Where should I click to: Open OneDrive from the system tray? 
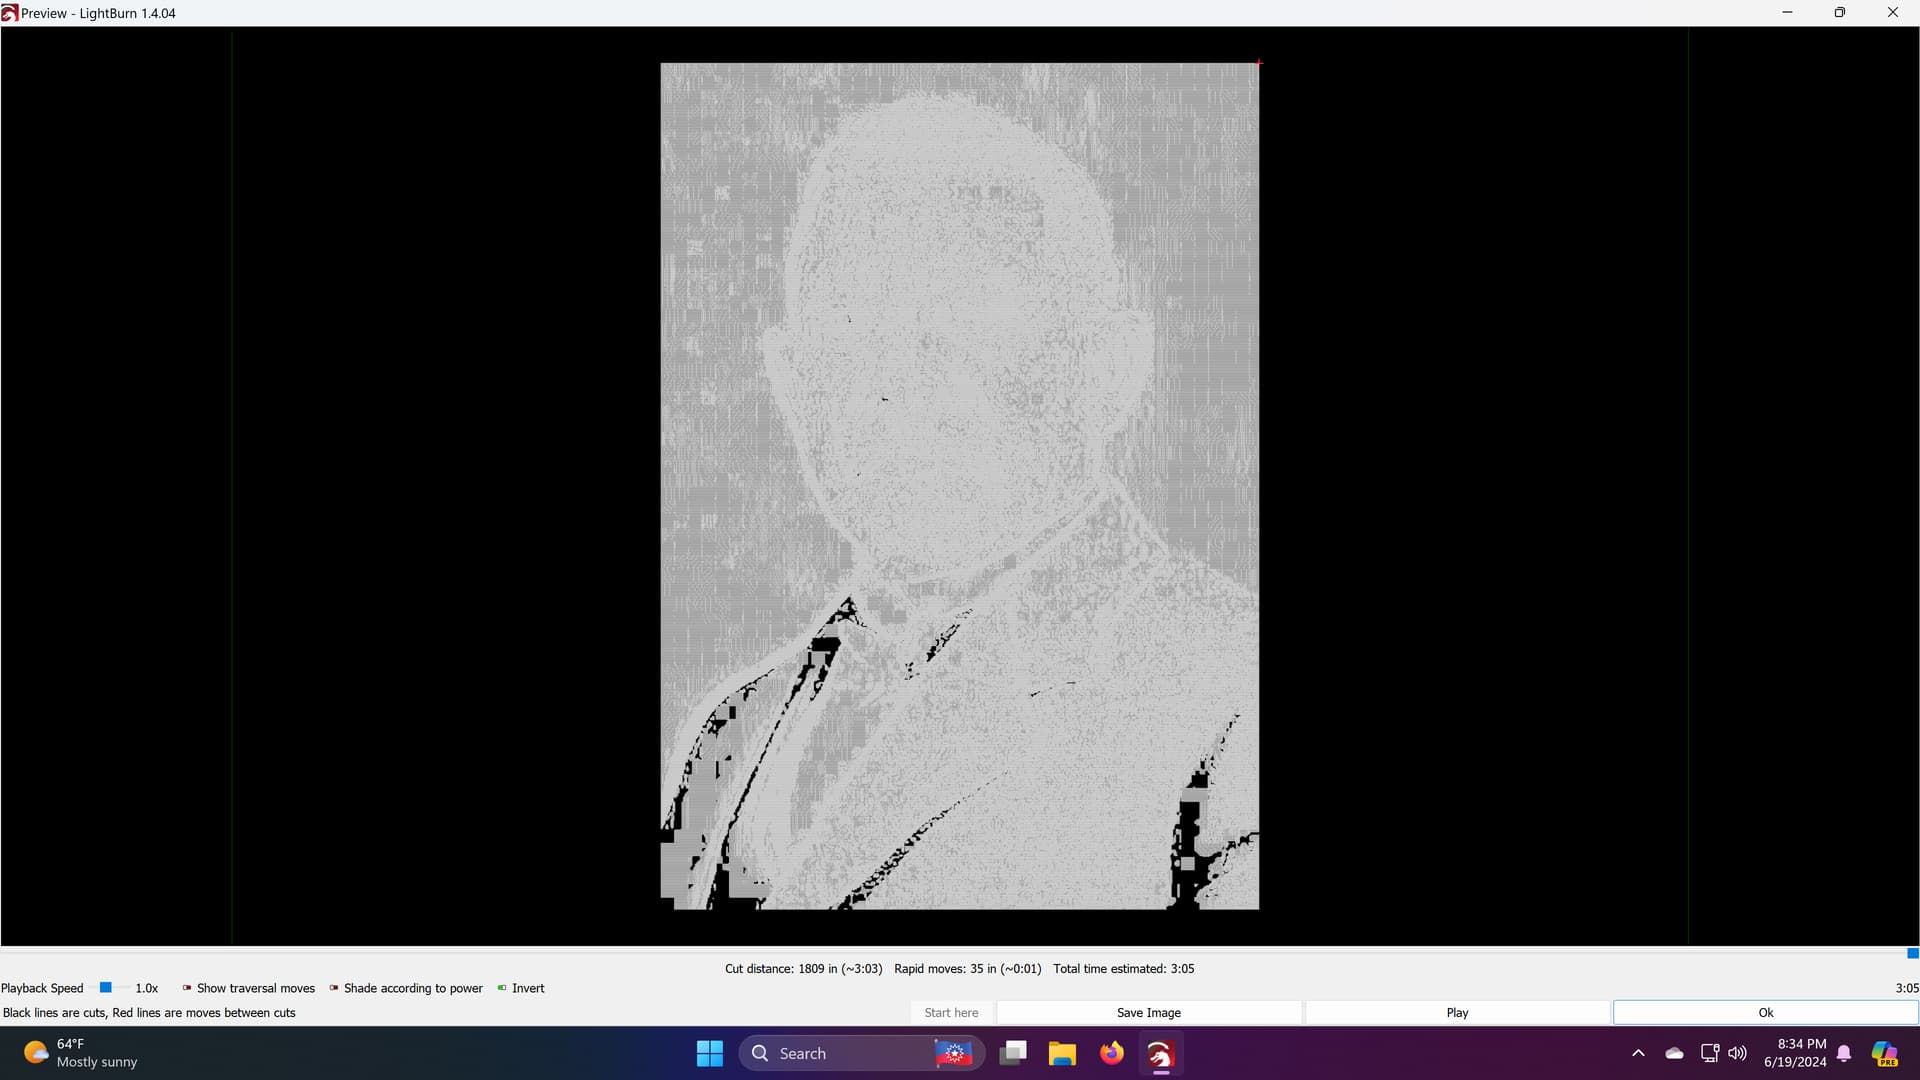1674,1052
